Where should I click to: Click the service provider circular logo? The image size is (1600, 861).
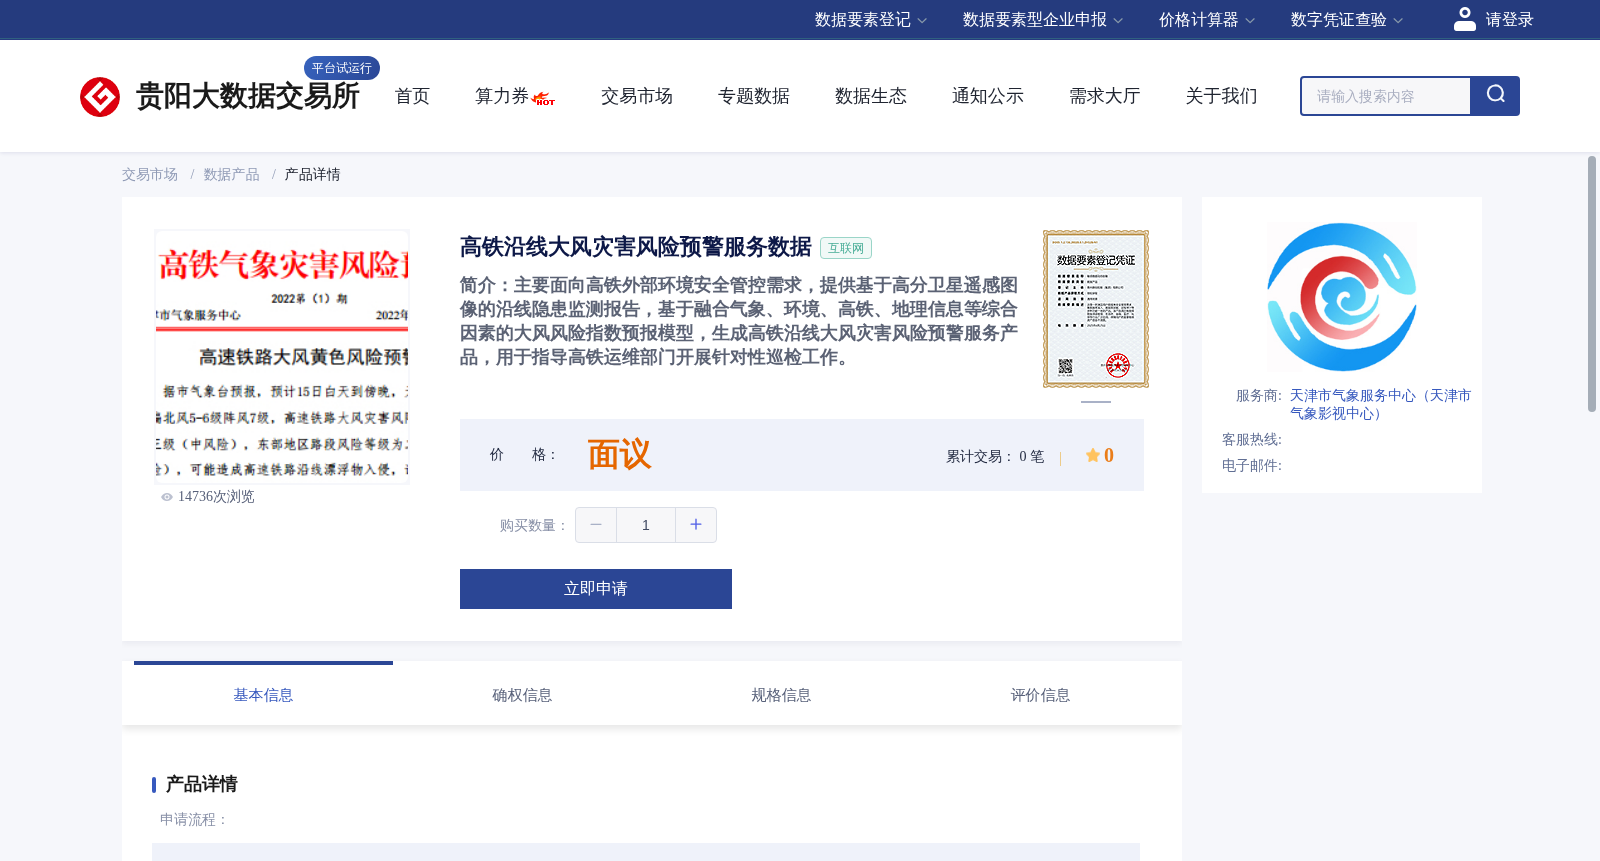(x=1342, y=297)
